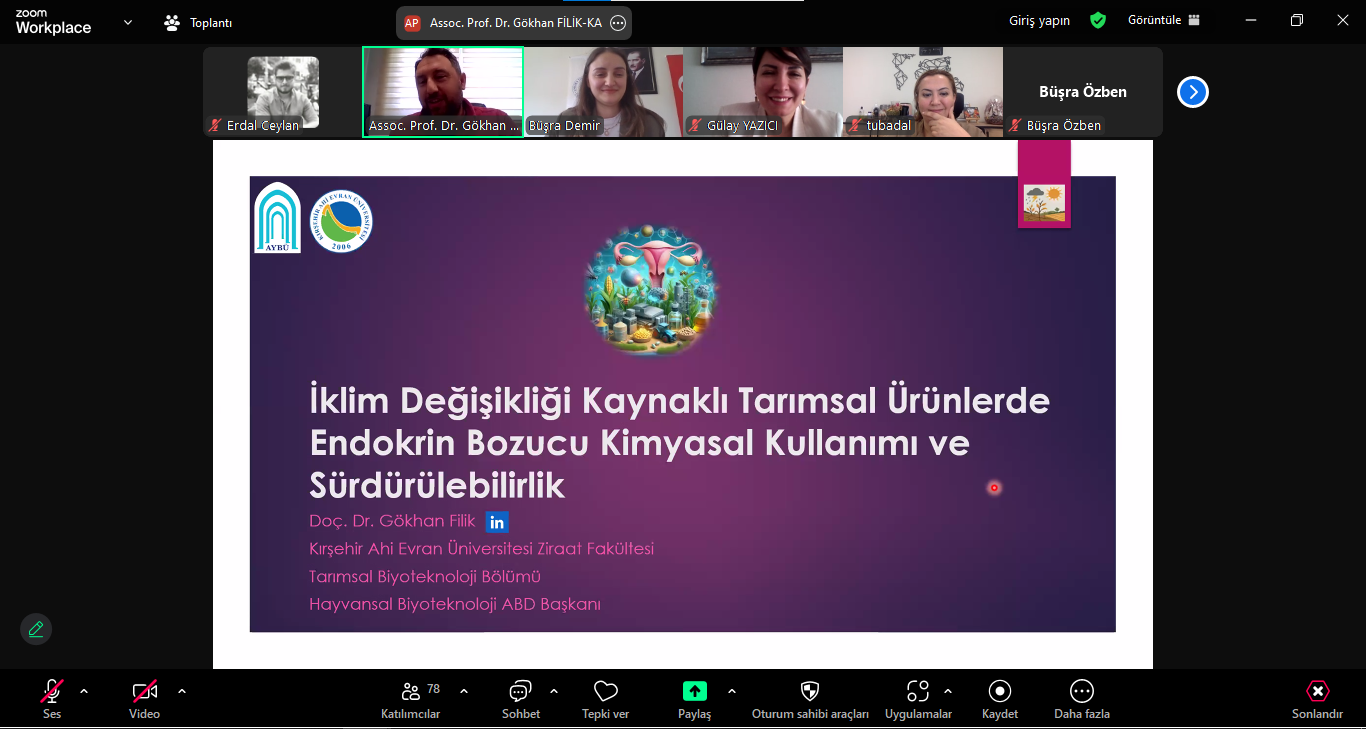1366x729 pixels.
Task: Start screen share with Paylaş
Action: click(694, 692)
